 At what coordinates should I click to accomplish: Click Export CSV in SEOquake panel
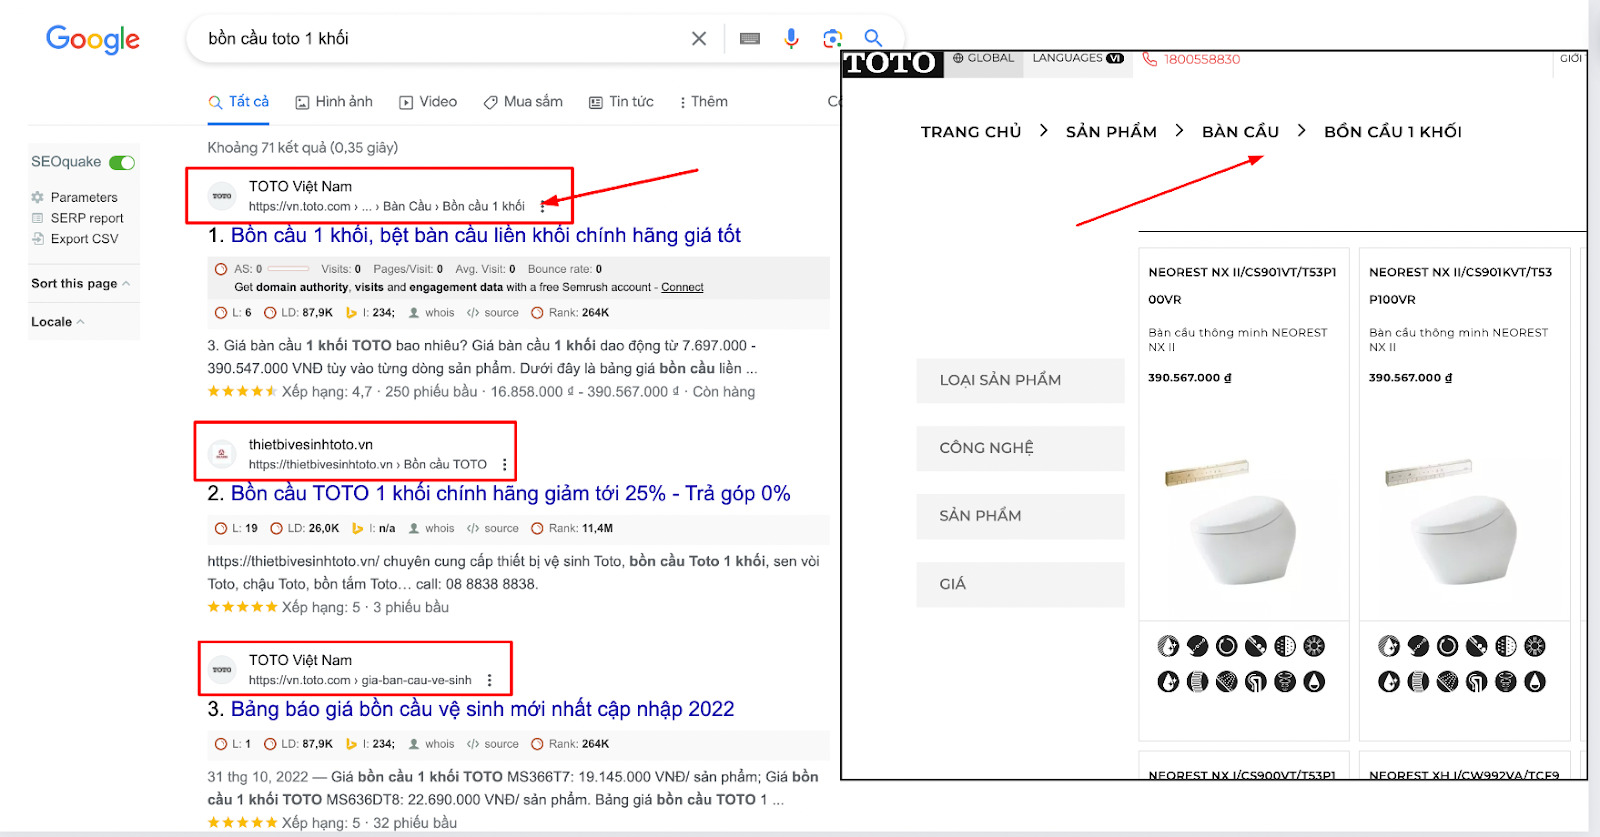click(x=84, y=239)
